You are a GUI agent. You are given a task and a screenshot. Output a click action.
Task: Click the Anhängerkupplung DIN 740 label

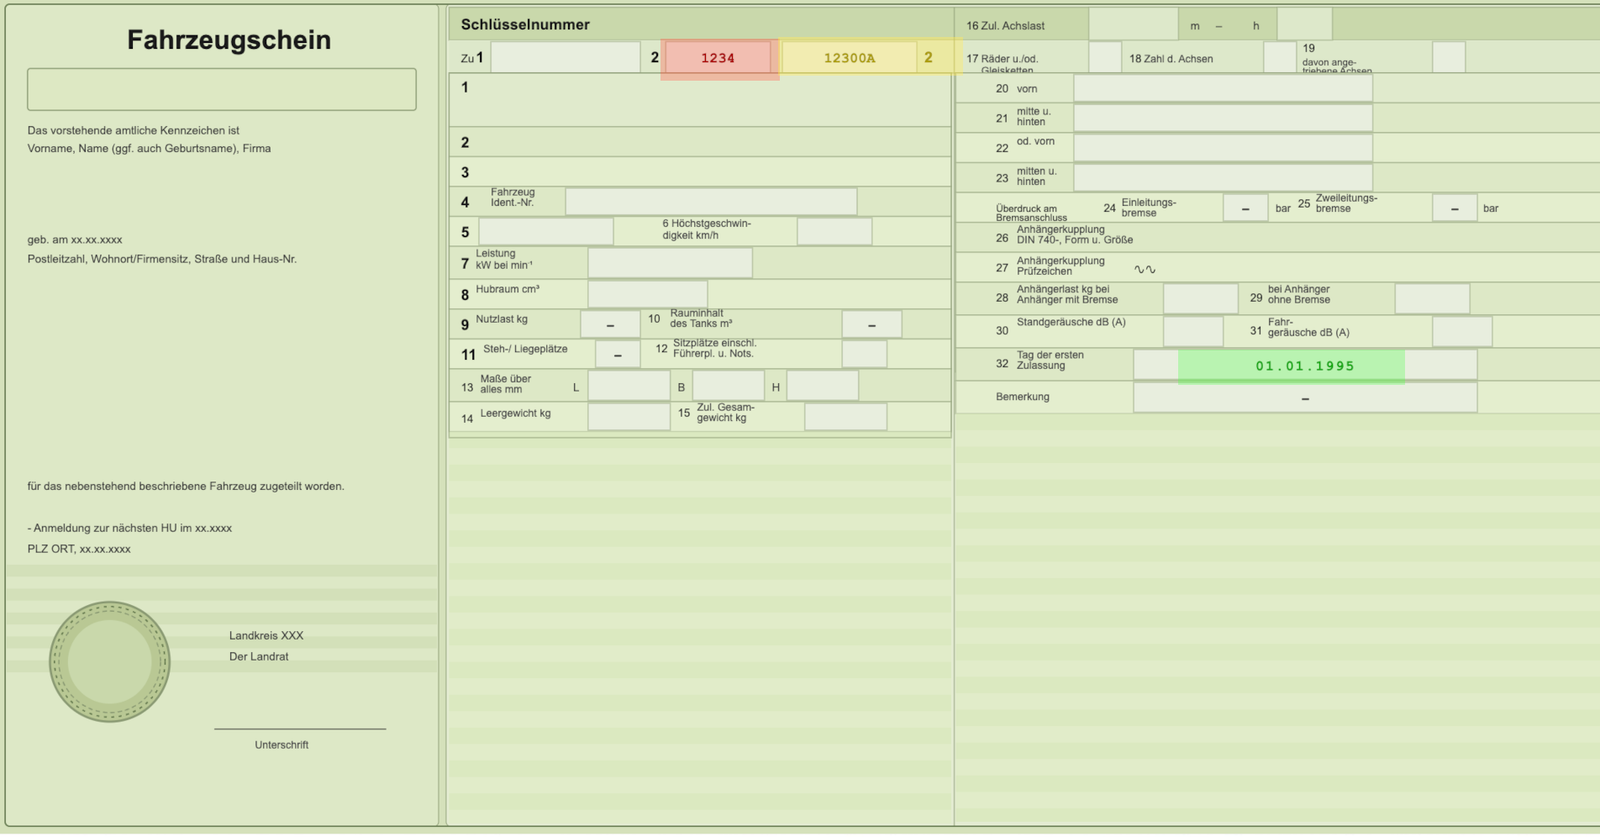point(1075,234)
